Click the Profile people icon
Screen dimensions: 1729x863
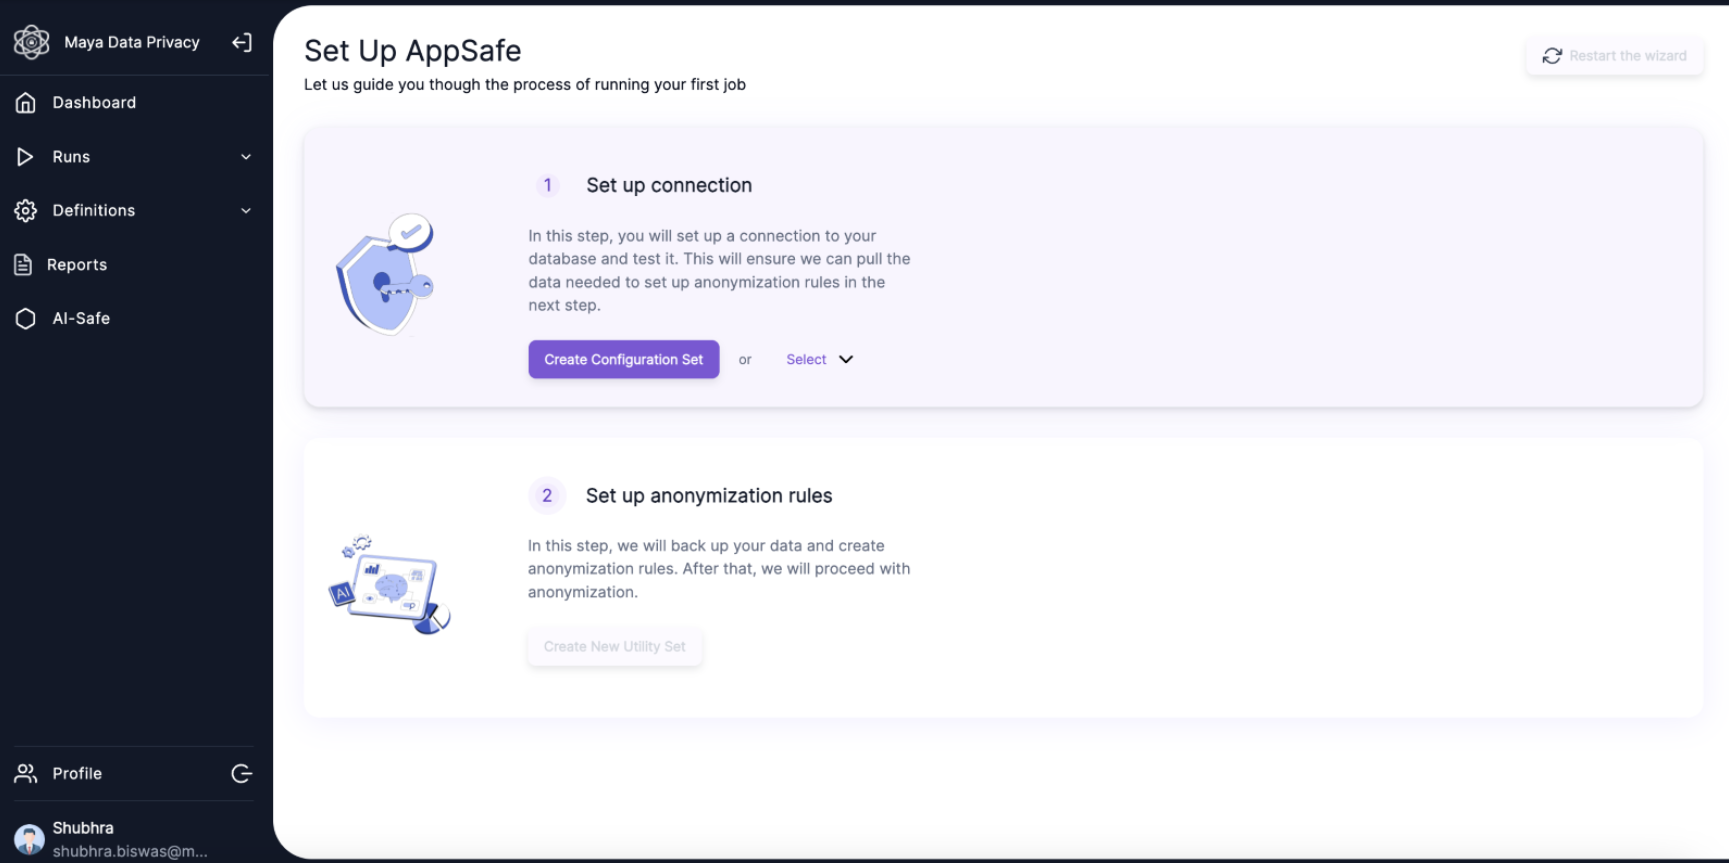pyautogui.click(x=26, y=773)
